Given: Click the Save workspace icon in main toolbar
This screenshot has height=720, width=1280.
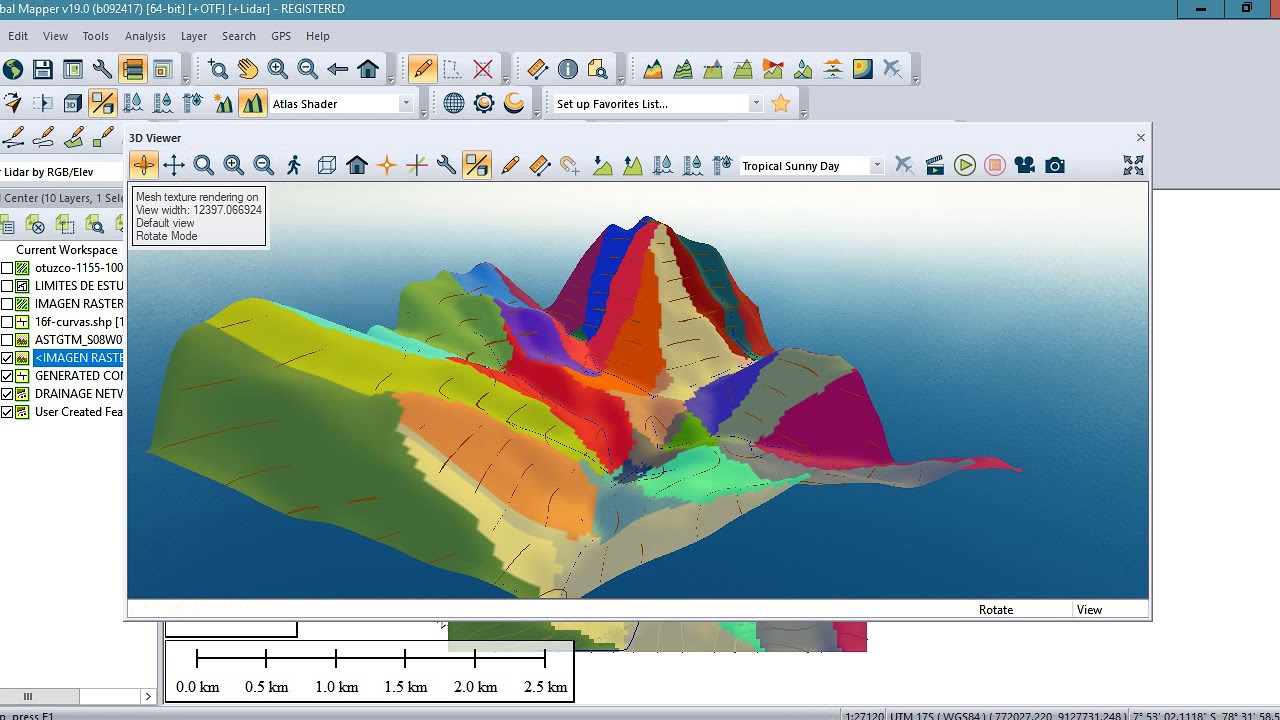Looking at the screenshot, I should [42, 69].
